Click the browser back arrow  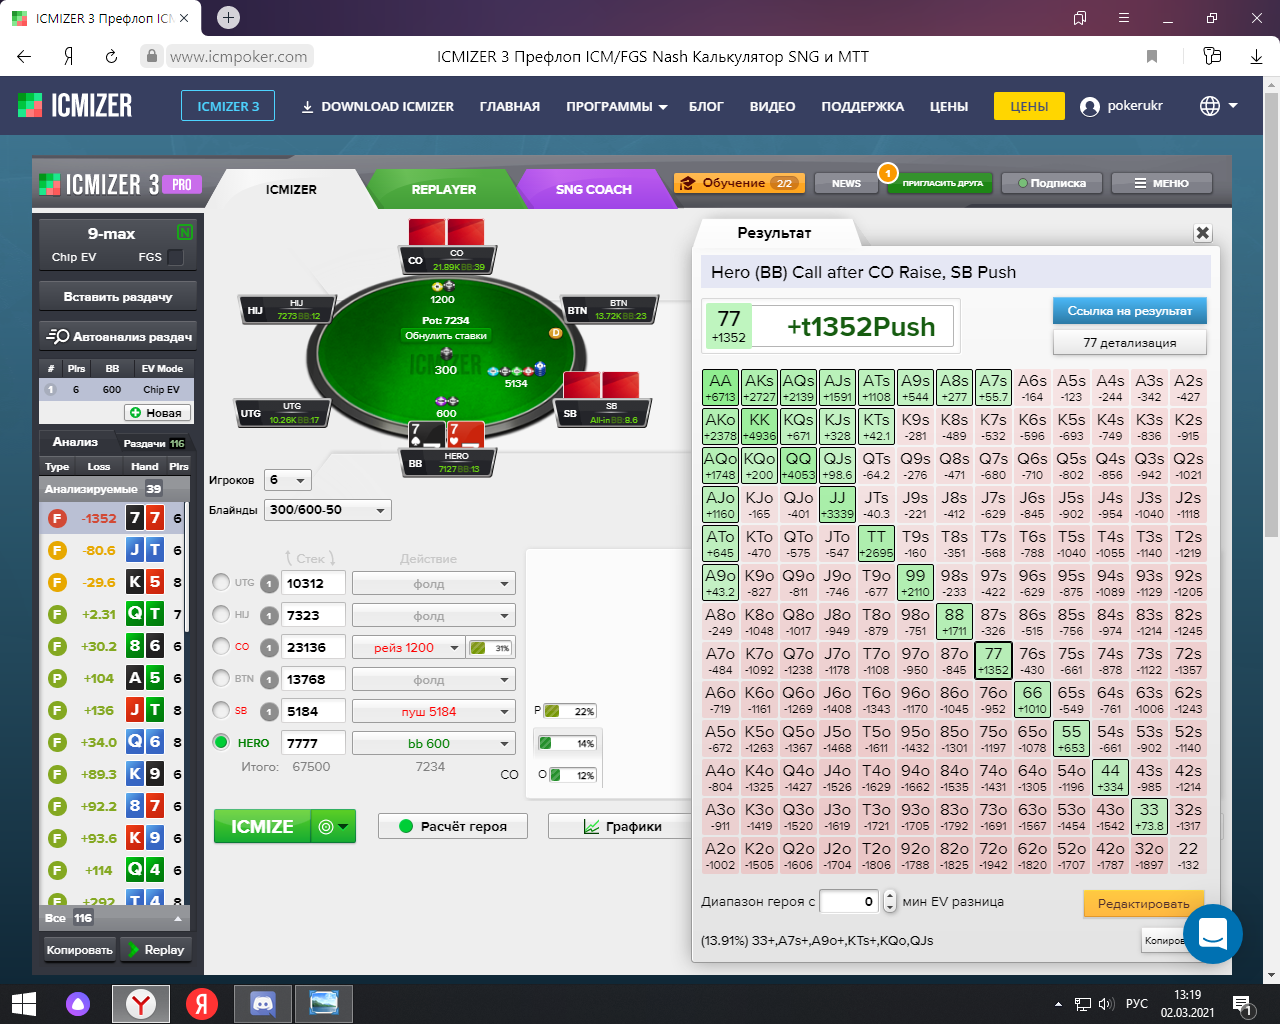point(24,56)
